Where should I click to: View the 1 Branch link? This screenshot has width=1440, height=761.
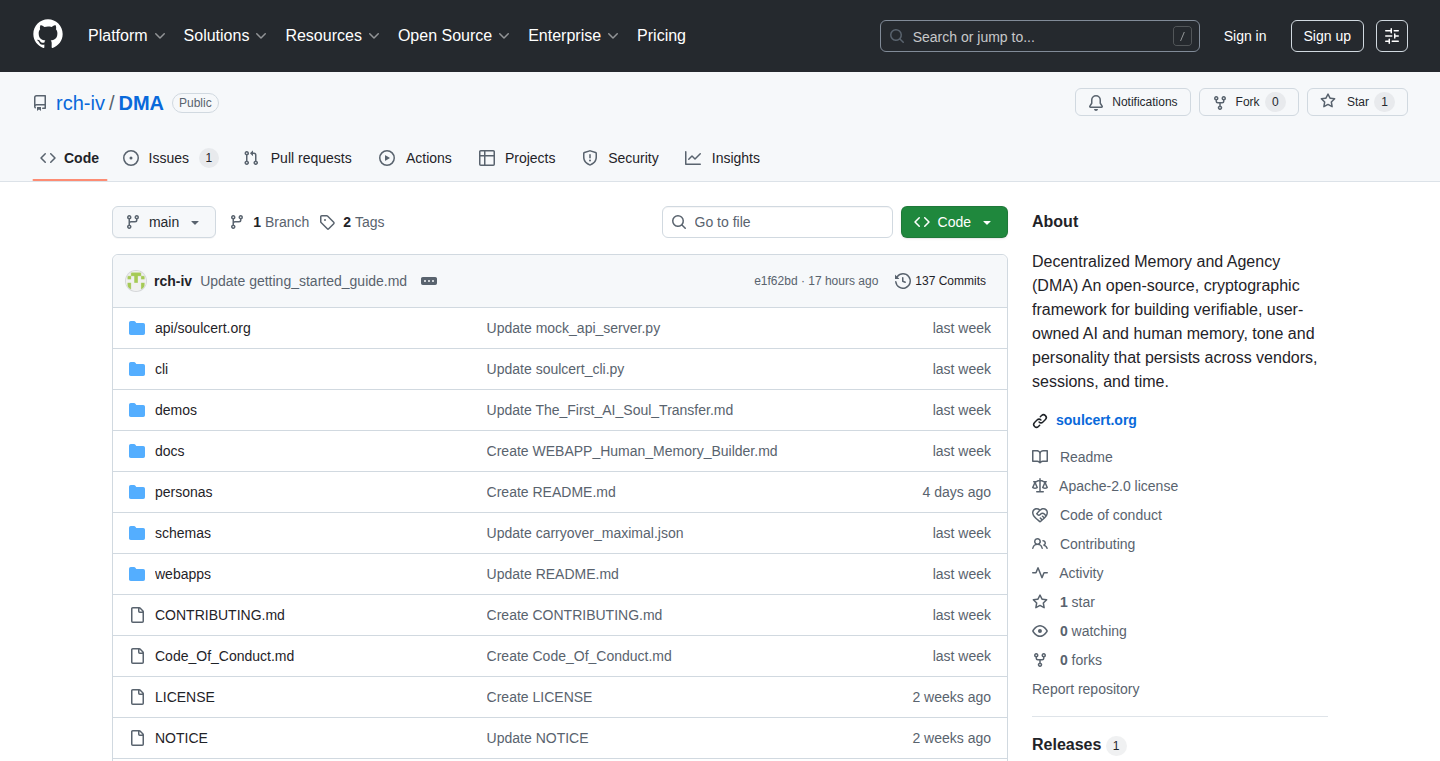coord(269,222)
